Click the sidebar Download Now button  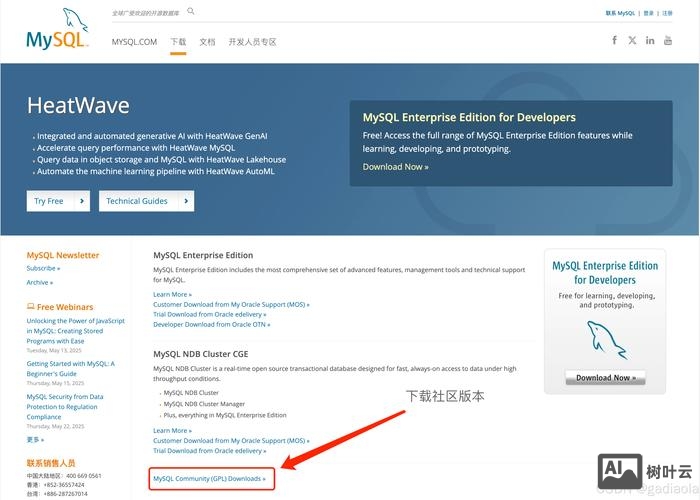pos(605,378)
